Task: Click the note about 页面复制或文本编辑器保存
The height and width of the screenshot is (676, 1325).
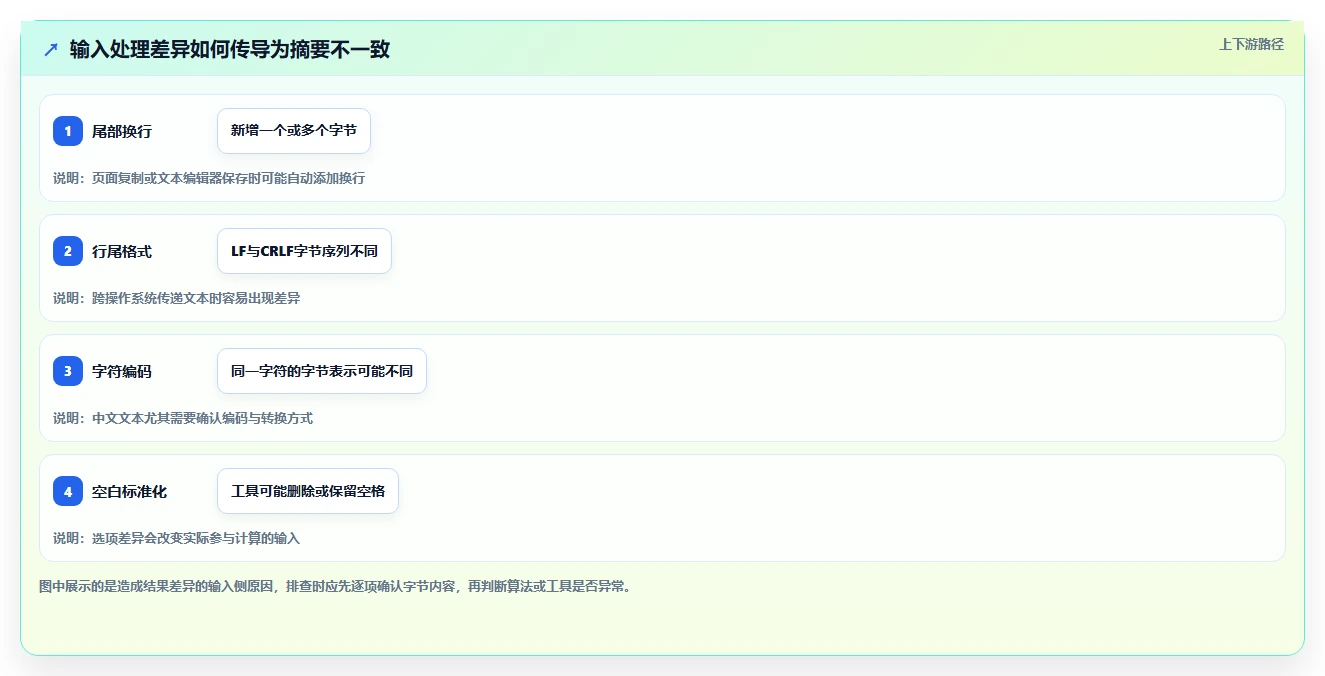Action: (x=209, y=178)
